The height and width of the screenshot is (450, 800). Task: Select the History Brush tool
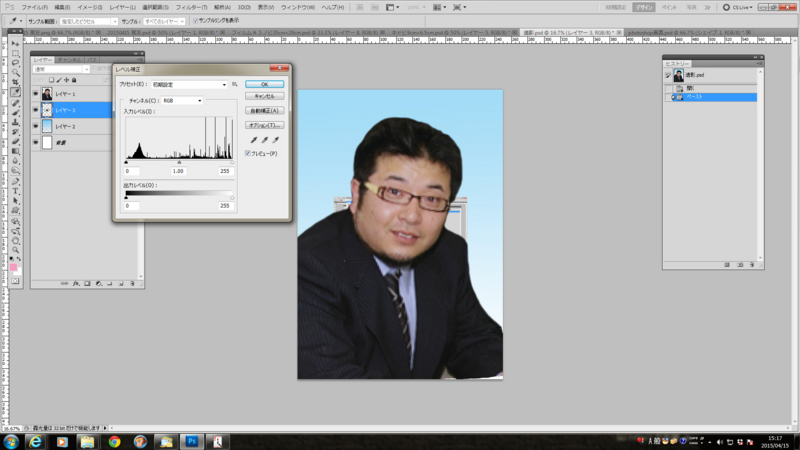tap(15, 132)
